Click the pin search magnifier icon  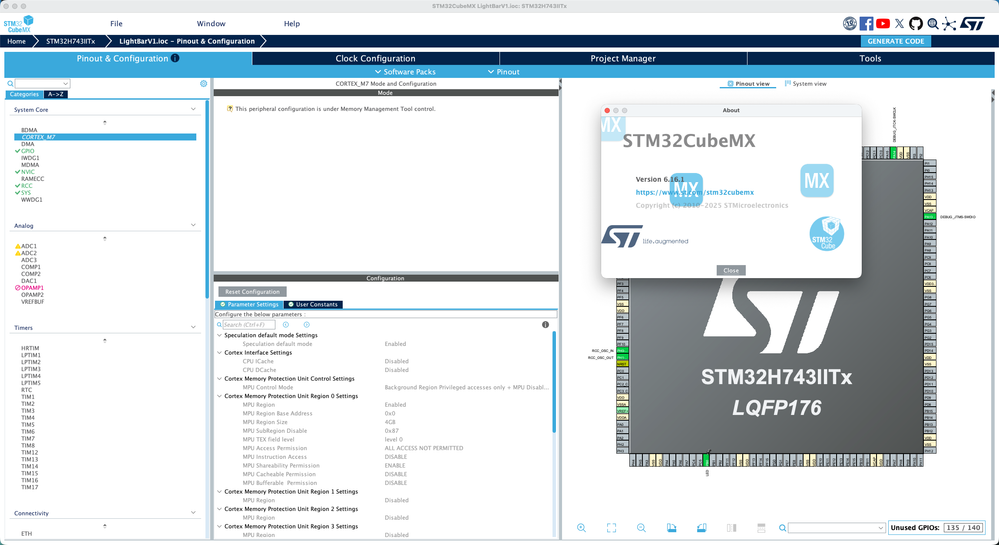point(782,528)
